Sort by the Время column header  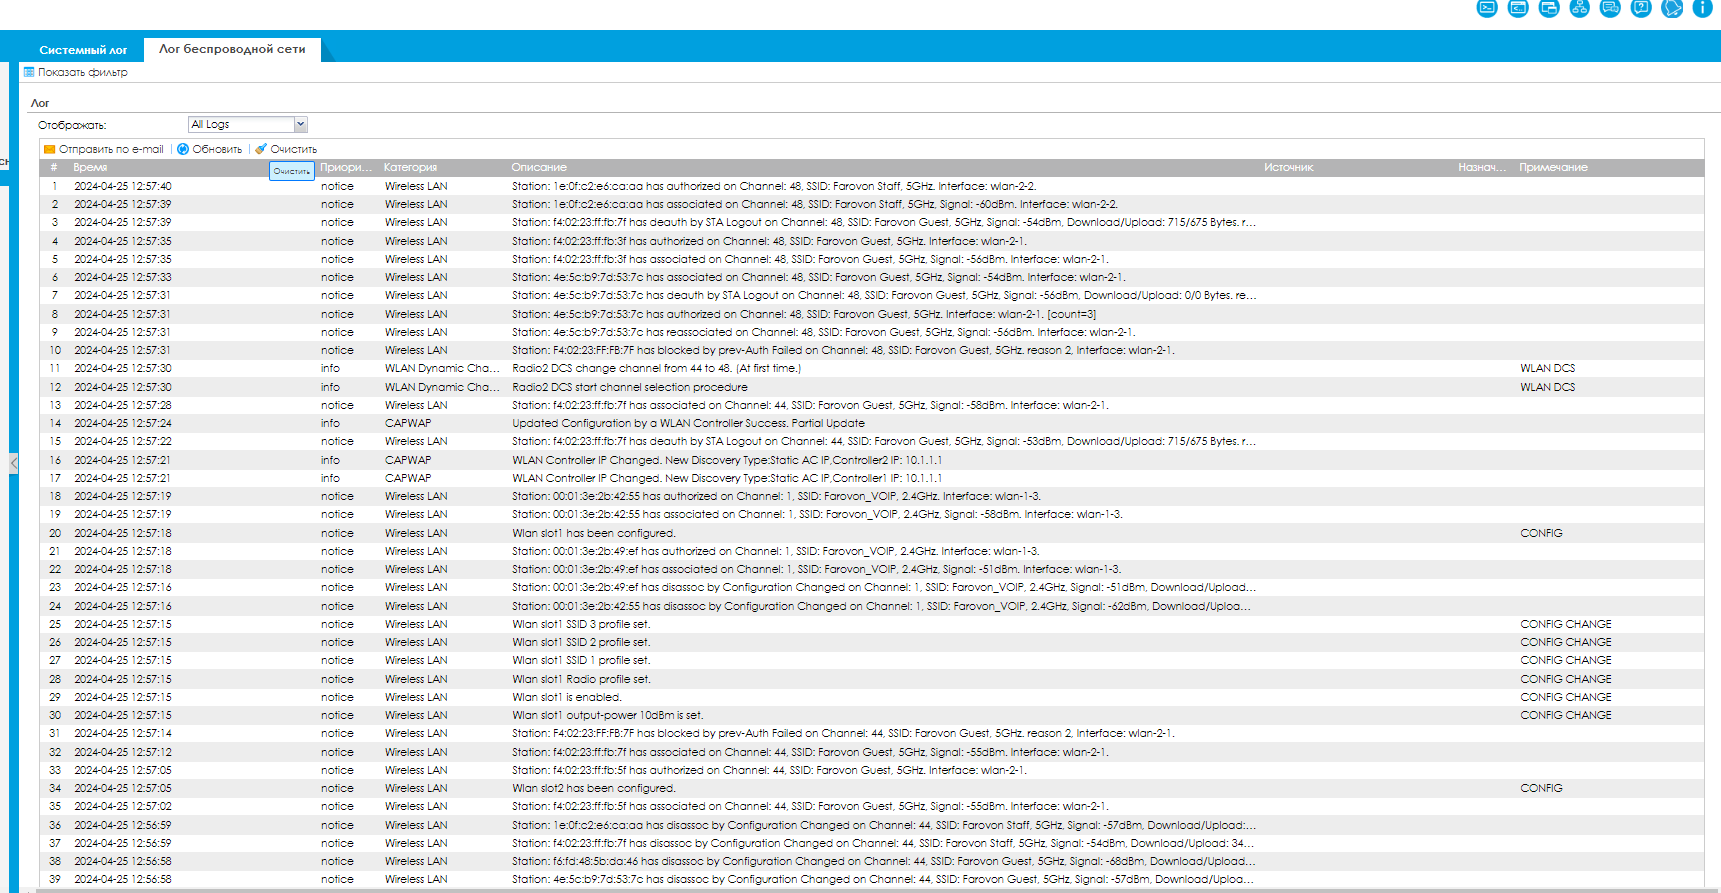click(x=90, y=167)
